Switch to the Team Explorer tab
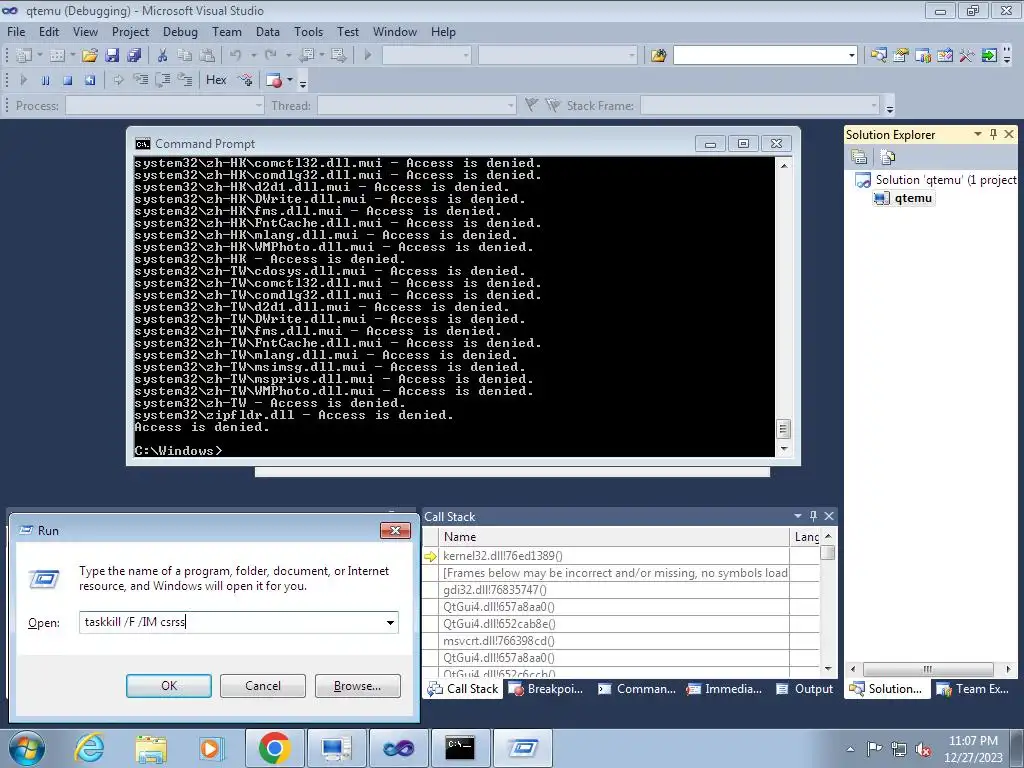 pyautogui.click(x=973, y=689)
